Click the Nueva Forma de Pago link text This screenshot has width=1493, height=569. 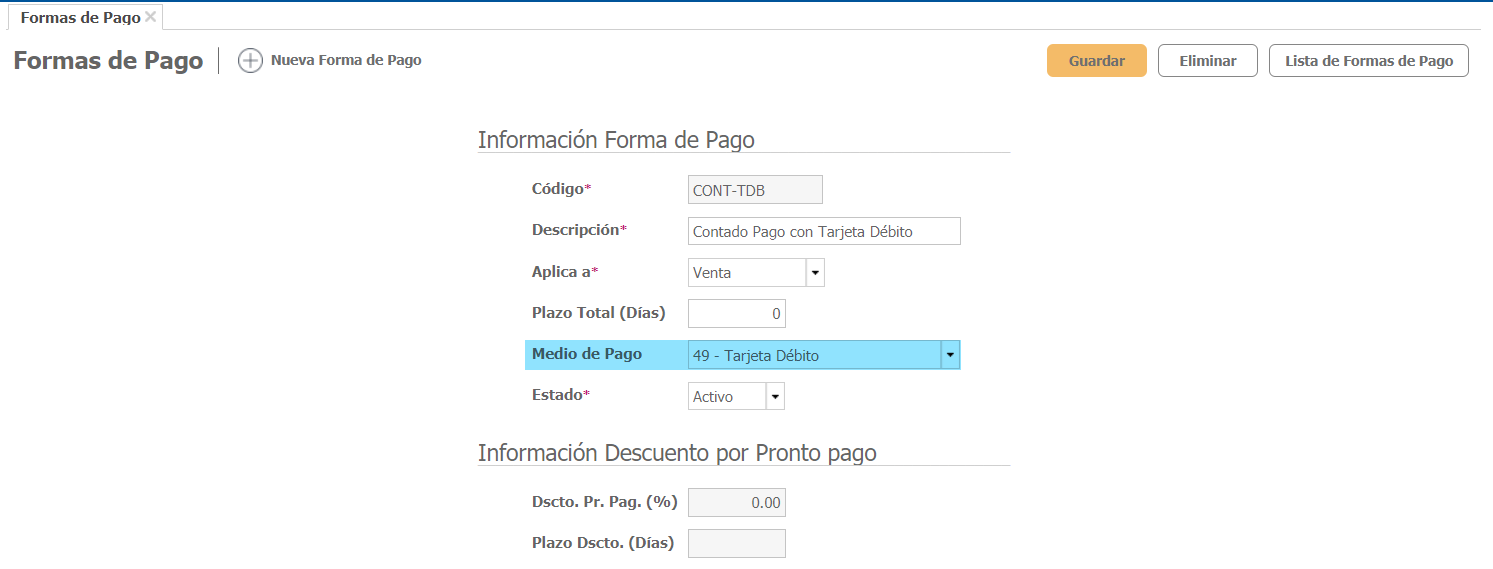346,60
